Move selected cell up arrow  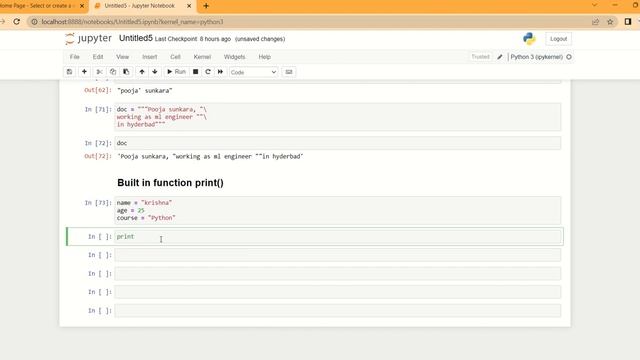[142, 72]
